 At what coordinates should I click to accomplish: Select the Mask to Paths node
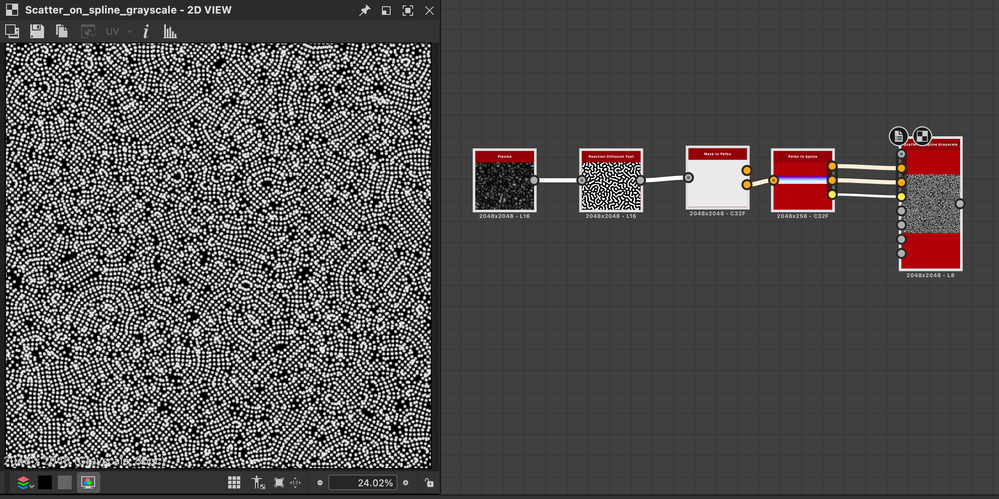pyautogui.click(x=717, y=178)
